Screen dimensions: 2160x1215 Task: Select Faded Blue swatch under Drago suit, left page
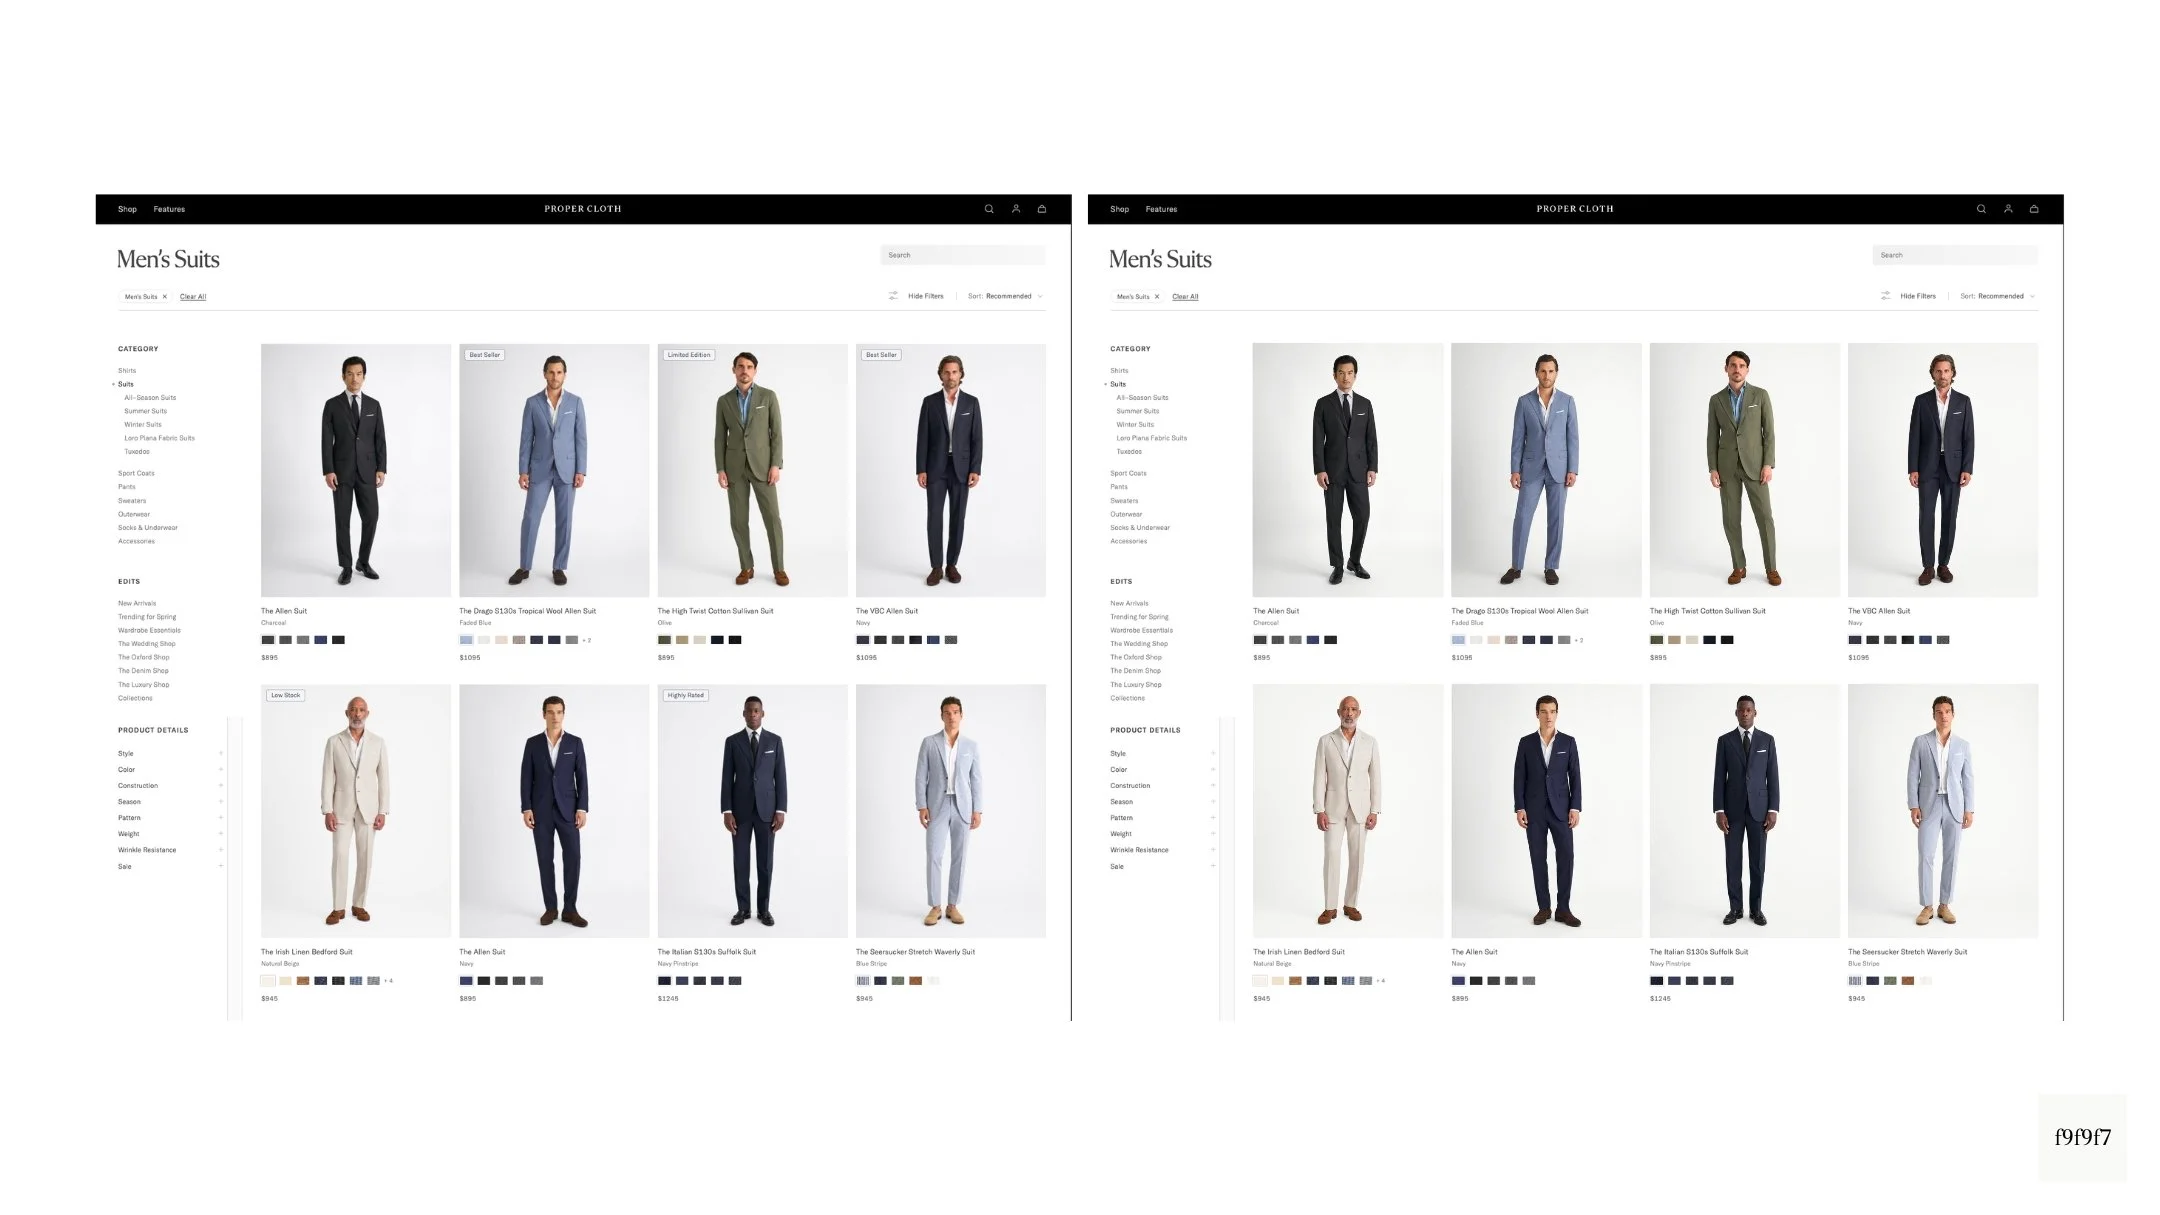pos(466,640)
